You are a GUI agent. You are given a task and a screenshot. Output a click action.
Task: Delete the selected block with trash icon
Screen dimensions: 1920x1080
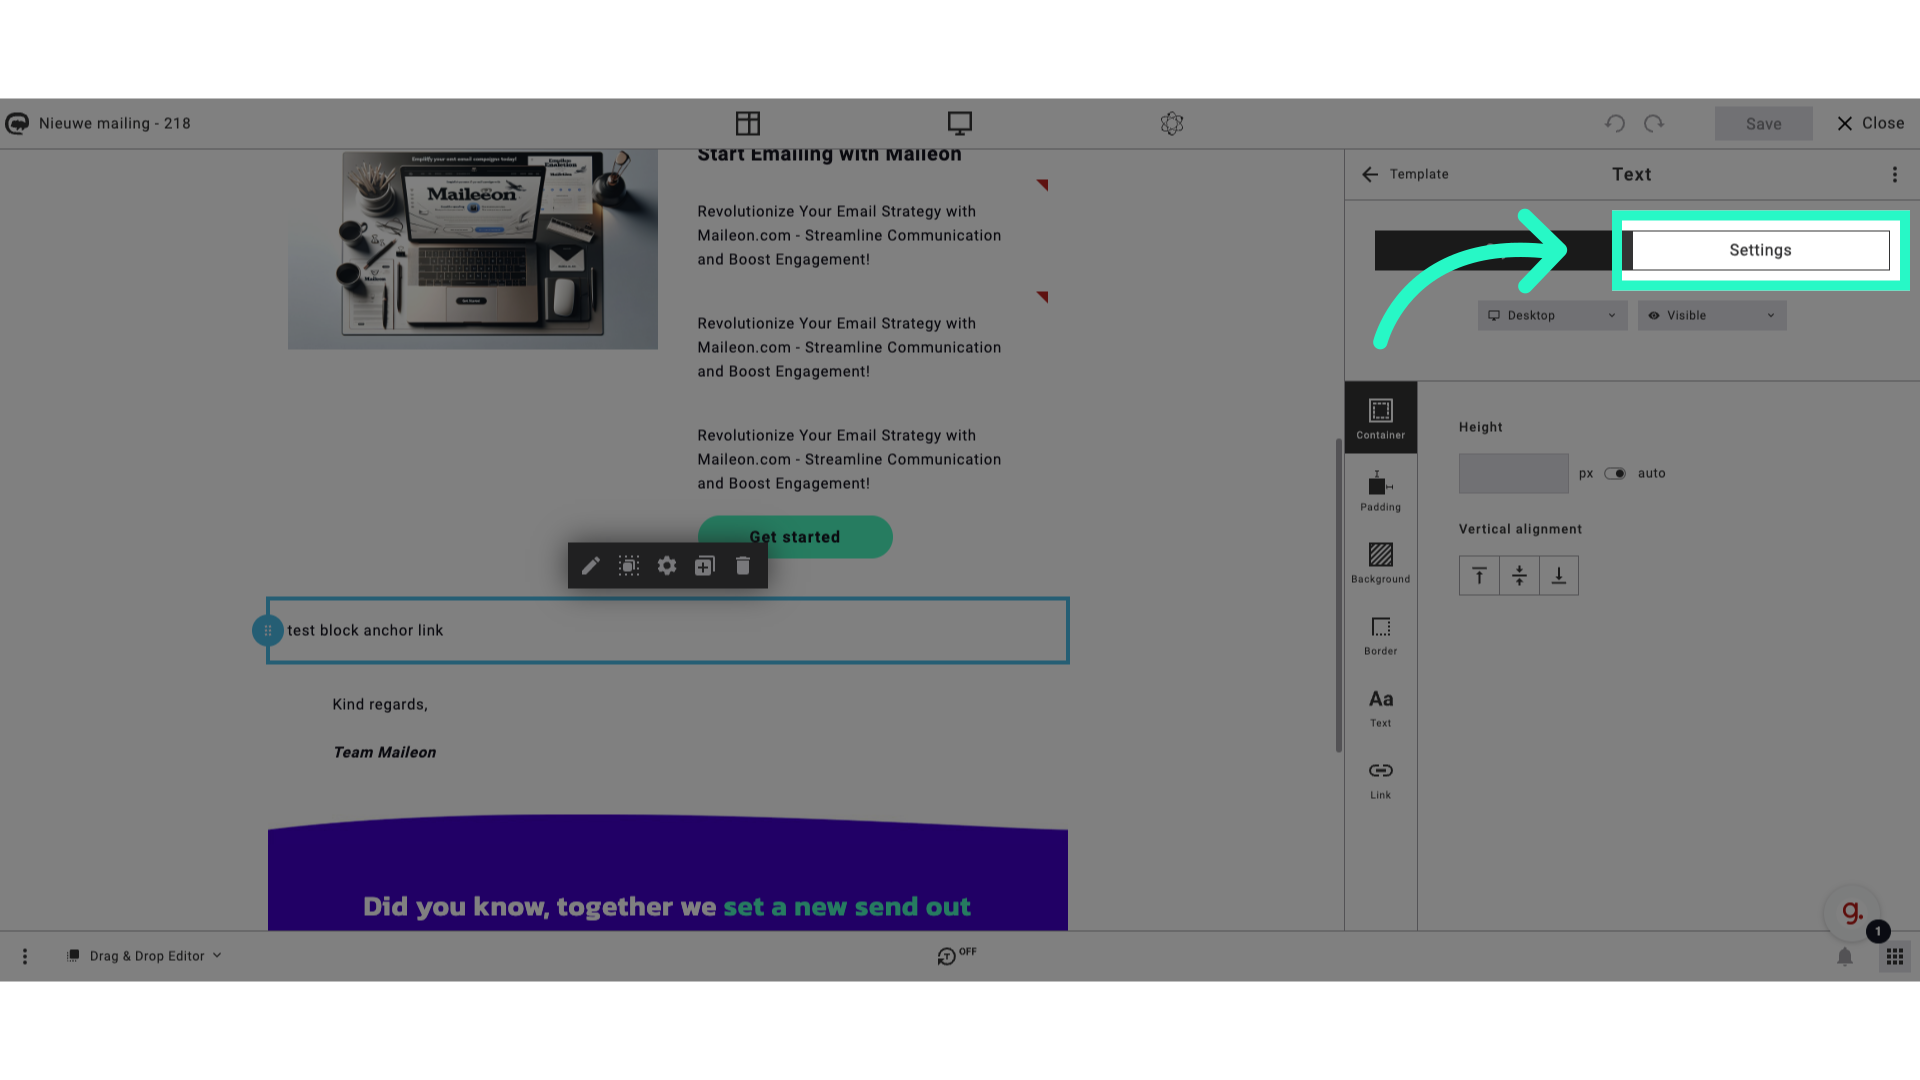(x=743, y=566)
